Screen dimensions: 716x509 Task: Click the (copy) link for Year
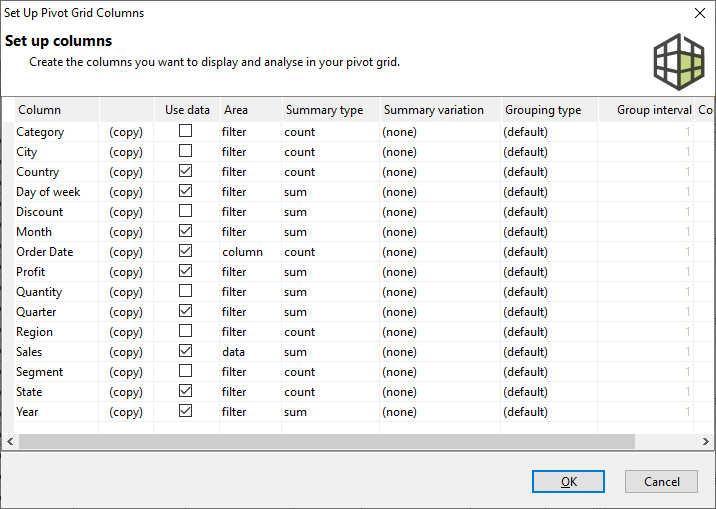pos(126,412)
